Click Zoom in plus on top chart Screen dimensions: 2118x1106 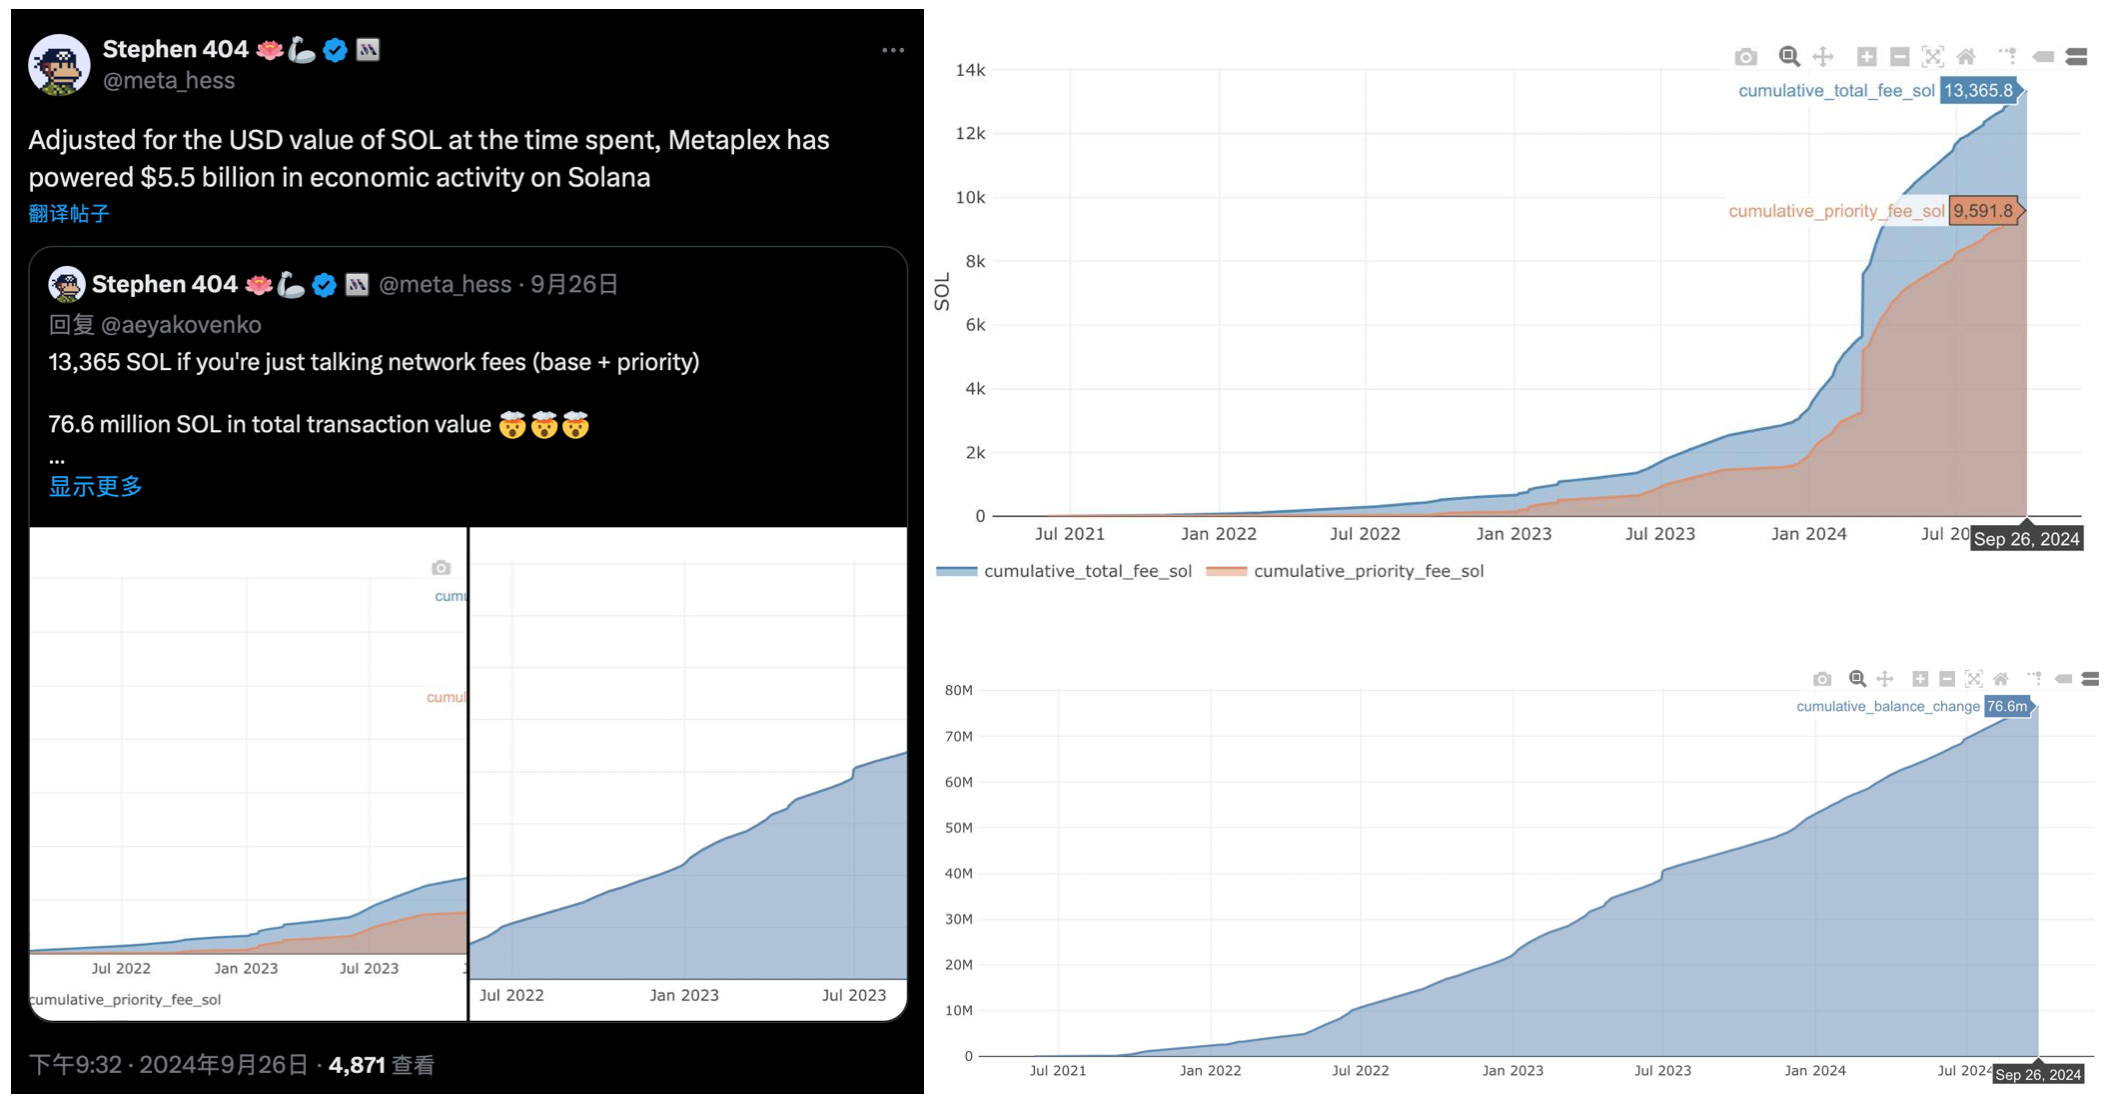tap(1866, 57)
